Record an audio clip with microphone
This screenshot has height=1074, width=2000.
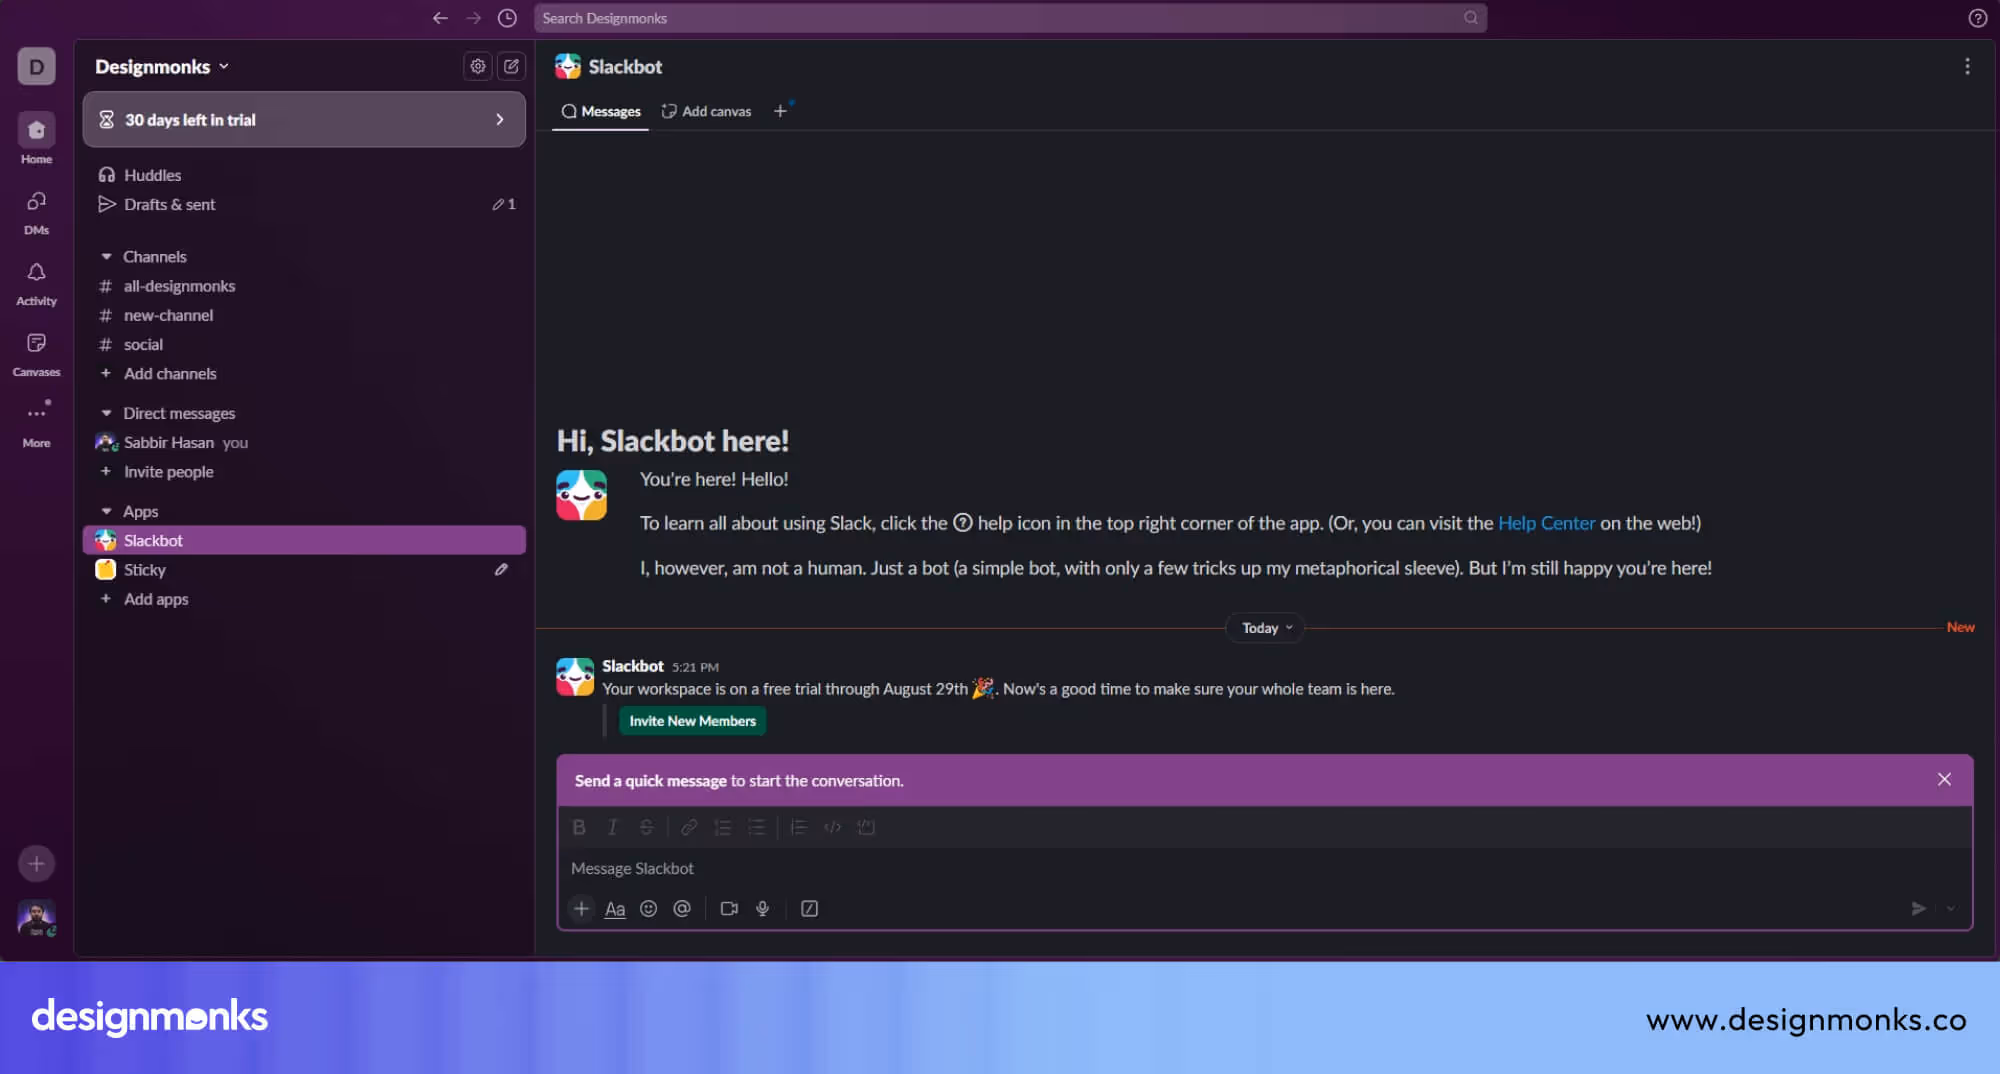762,908
